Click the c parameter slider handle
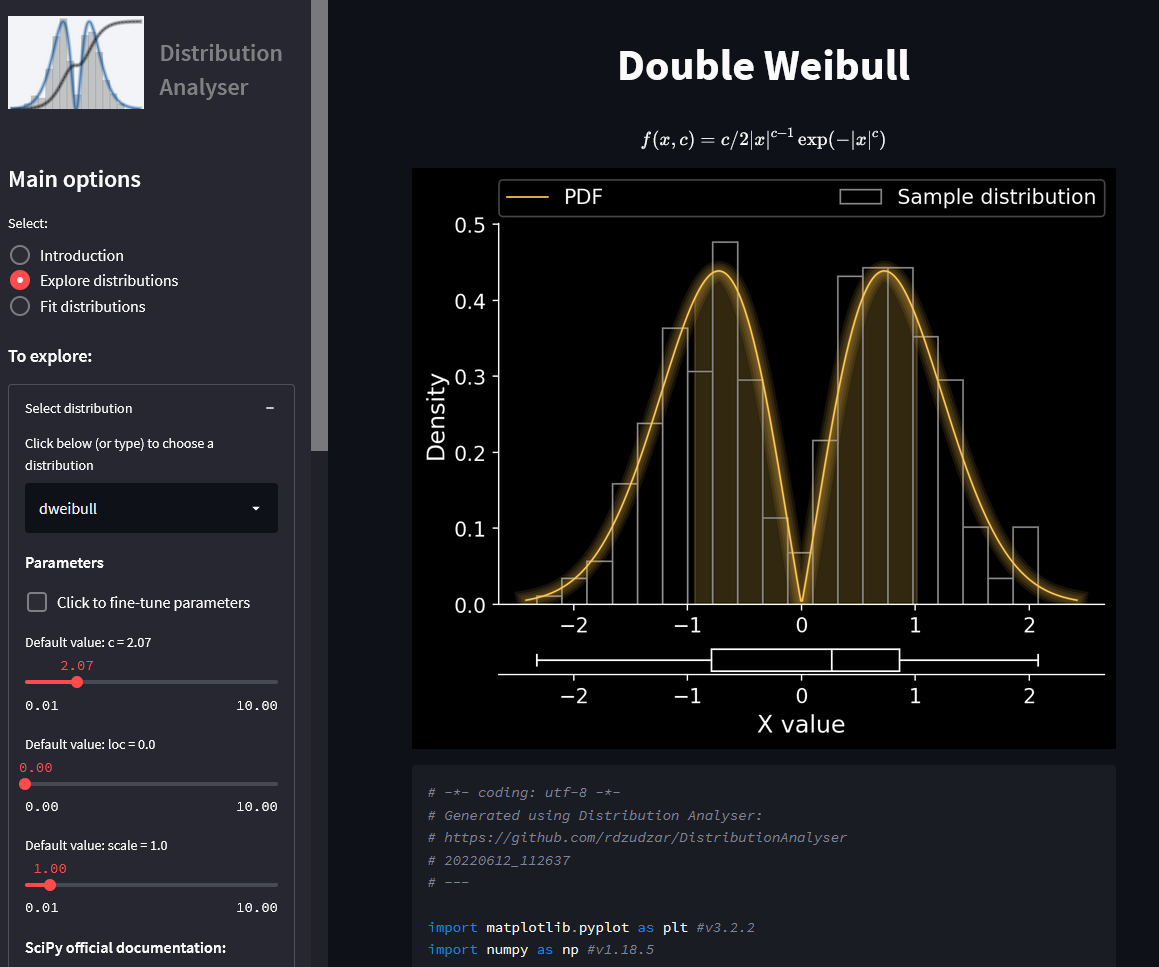The height and width of the screenshot is (967, 1159). tap(77, 682)
